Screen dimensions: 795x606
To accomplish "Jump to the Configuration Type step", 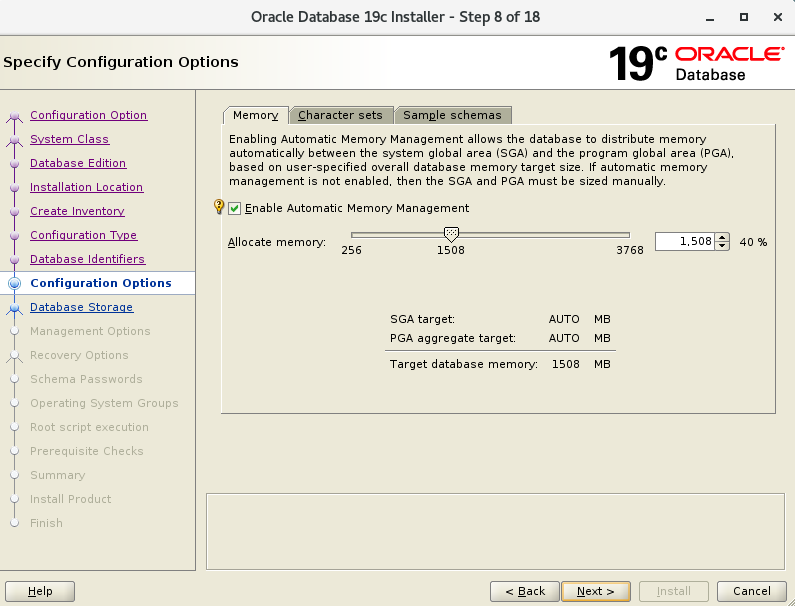I will [x=84, y=235].
